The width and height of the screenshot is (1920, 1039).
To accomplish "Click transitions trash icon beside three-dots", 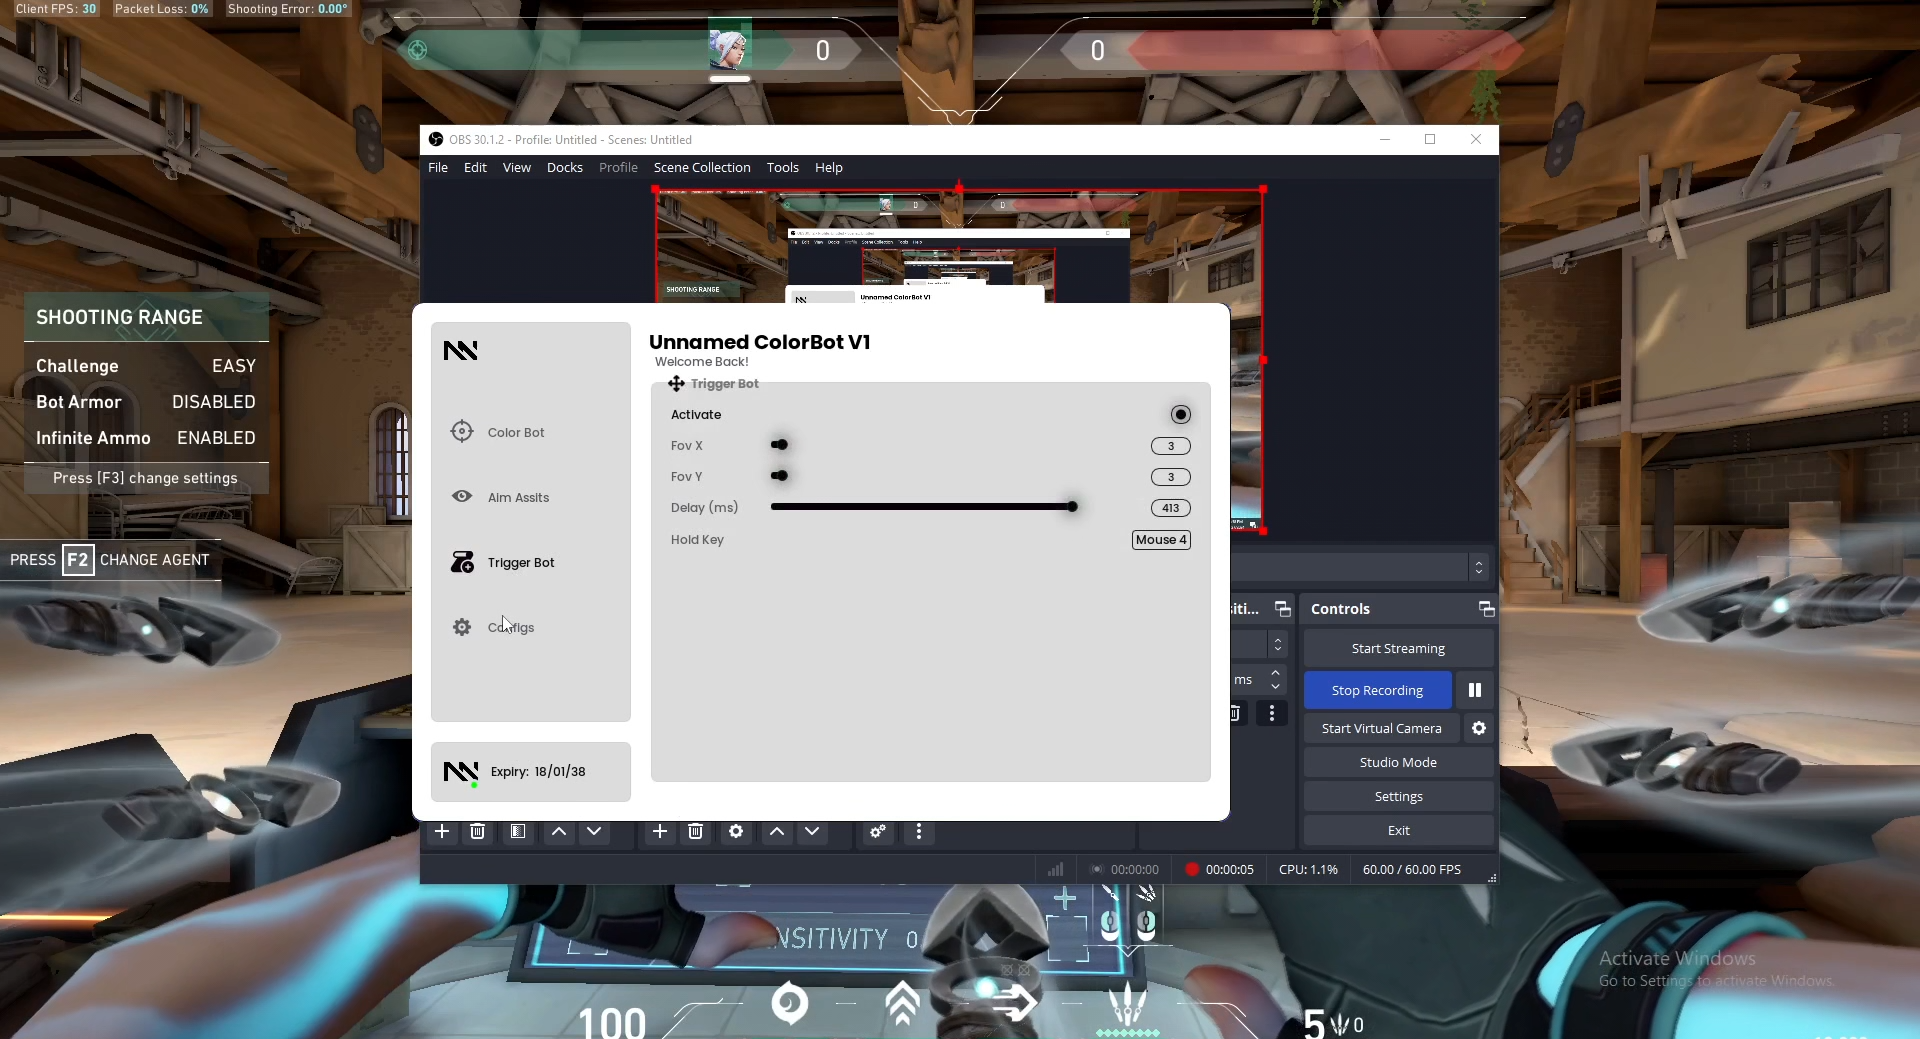I will tap(1236, 713).
